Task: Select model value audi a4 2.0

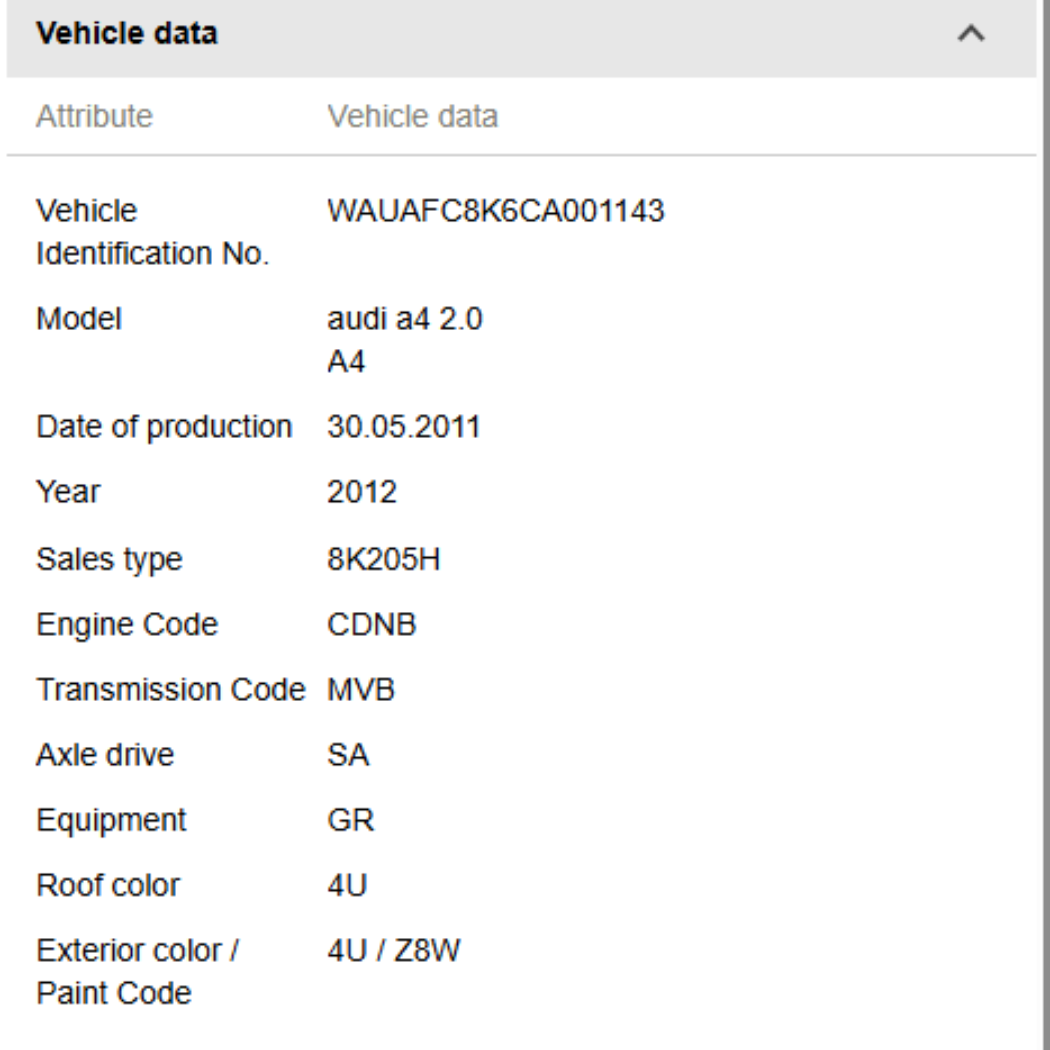Action: point(404,319)
